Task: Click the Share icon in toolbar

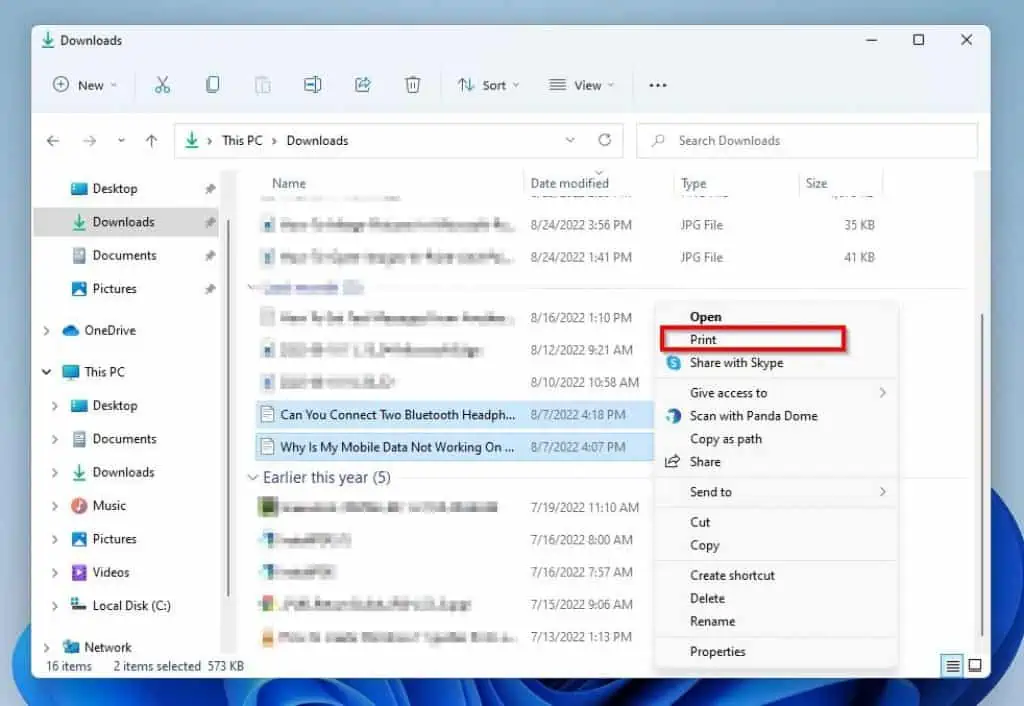Action: click(x=362, y=85)
